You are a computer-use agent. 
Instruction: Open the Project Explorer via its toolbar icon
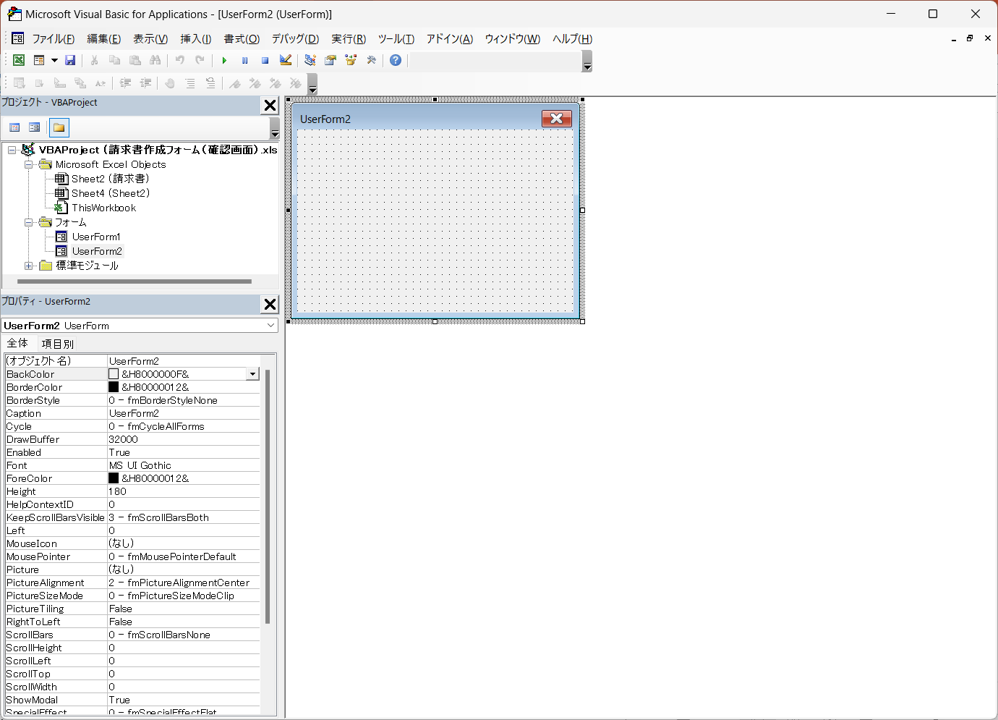click(x=310, y=60)
